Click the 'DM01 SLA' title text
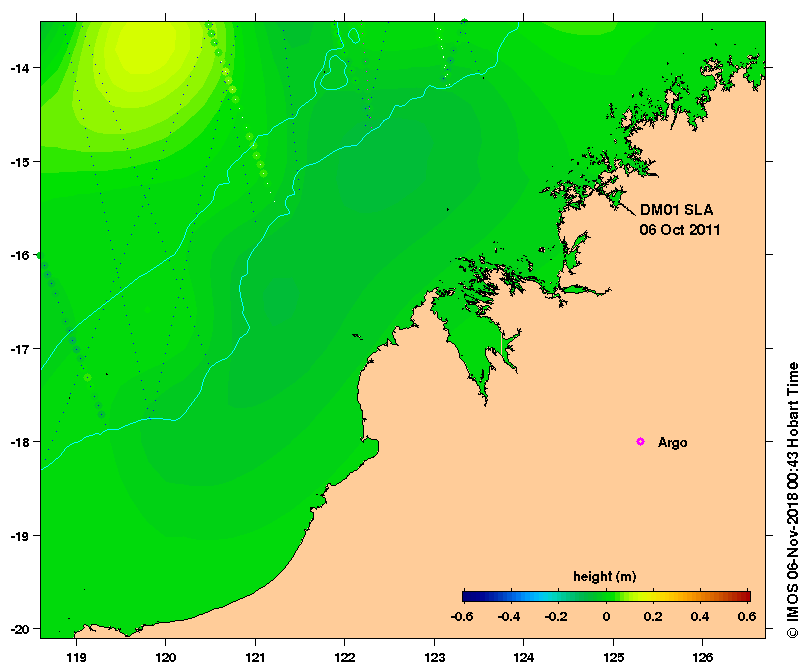The width and height of the screenshot is (809, 672). [676, 210]
